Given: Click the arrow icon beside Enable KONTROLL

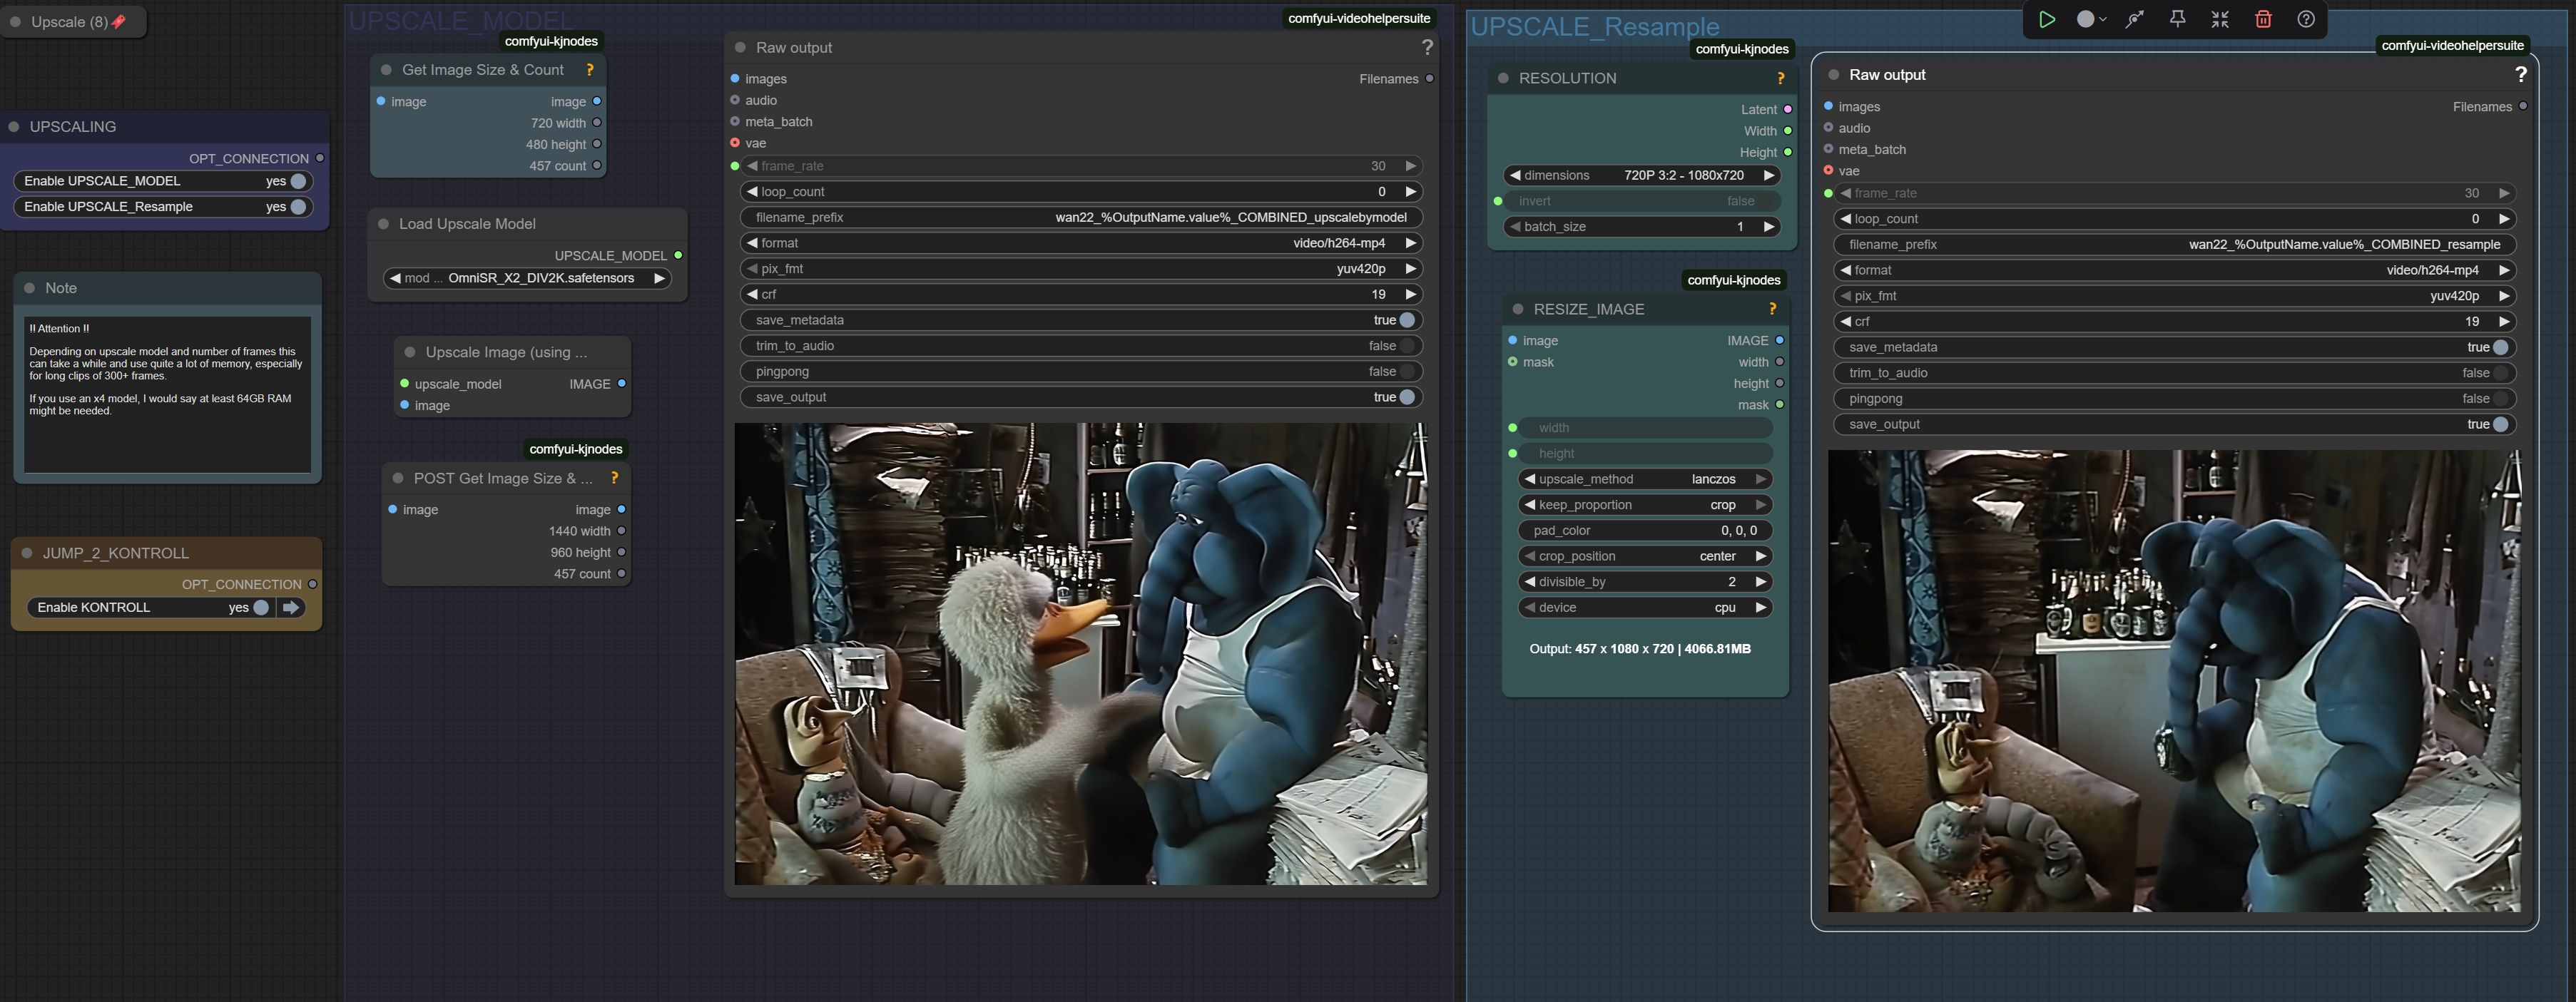Looking at the screenshot, I should (x=291, y=607).
